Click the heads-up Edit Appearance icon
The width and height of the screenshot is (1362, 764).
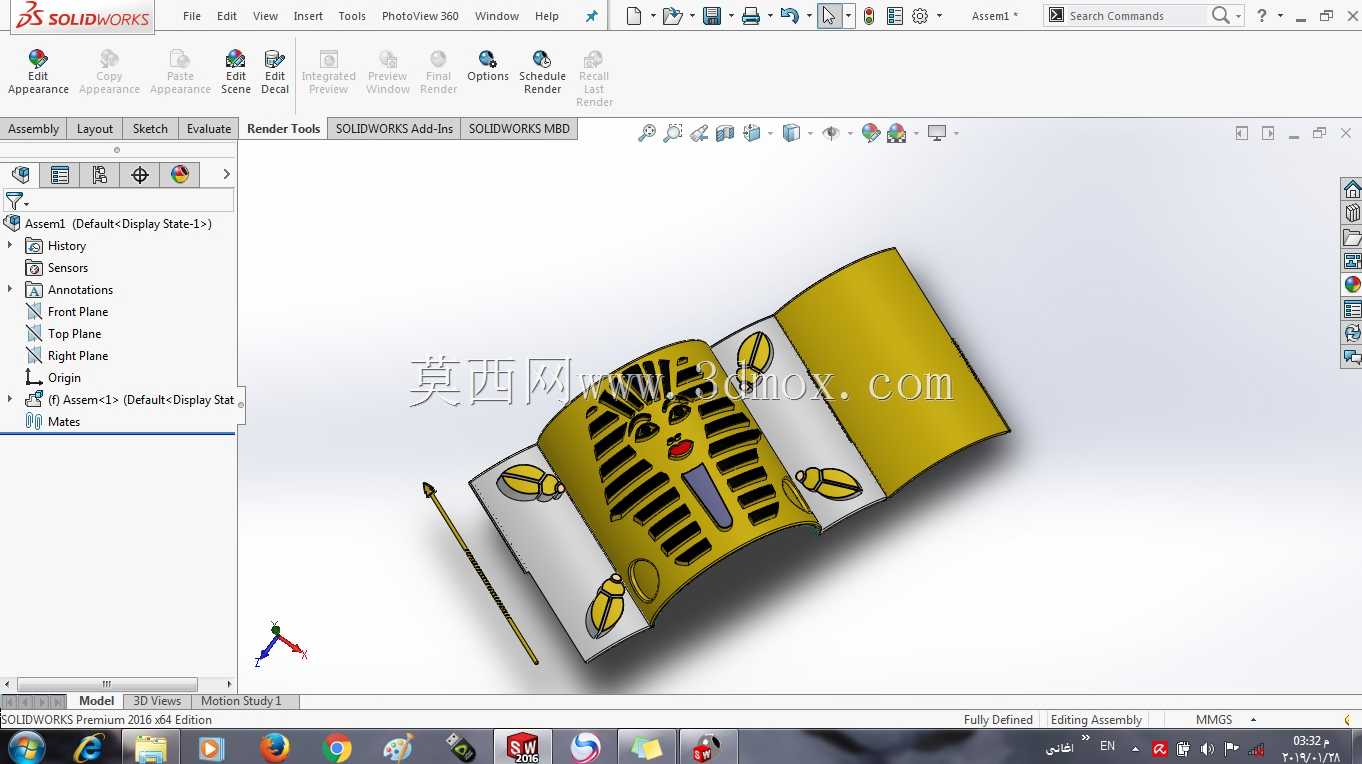[x=871, y=133]
